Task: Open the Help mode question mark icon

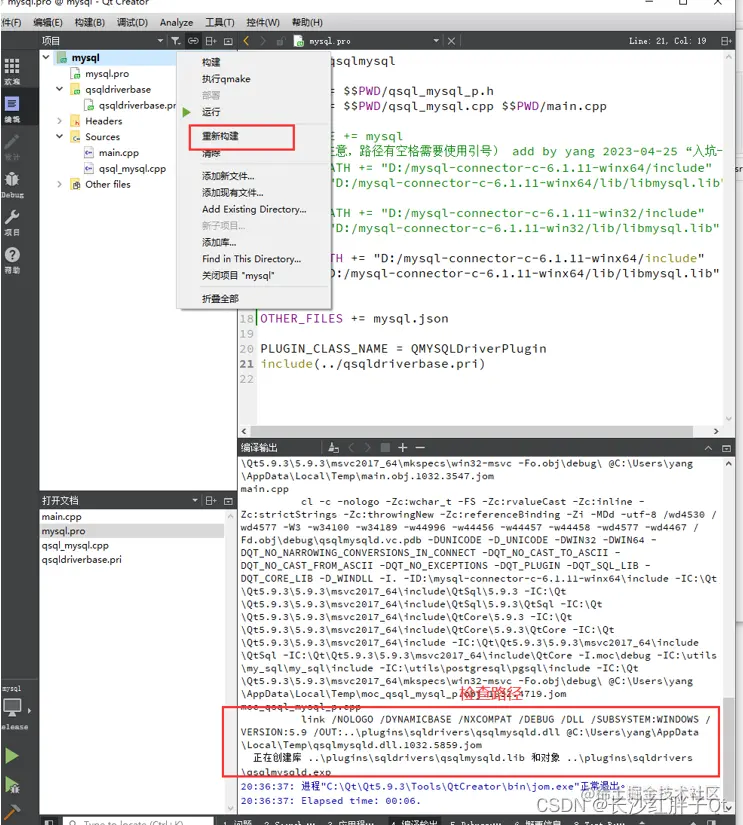Action: pyautogui.click(x=12, y=260)
